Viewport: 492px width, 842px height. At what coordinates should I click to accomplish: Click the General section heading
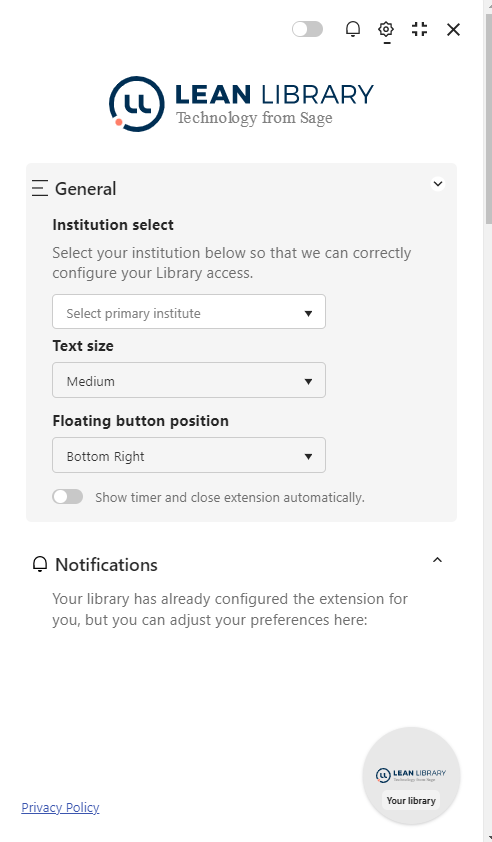(85, 189)
